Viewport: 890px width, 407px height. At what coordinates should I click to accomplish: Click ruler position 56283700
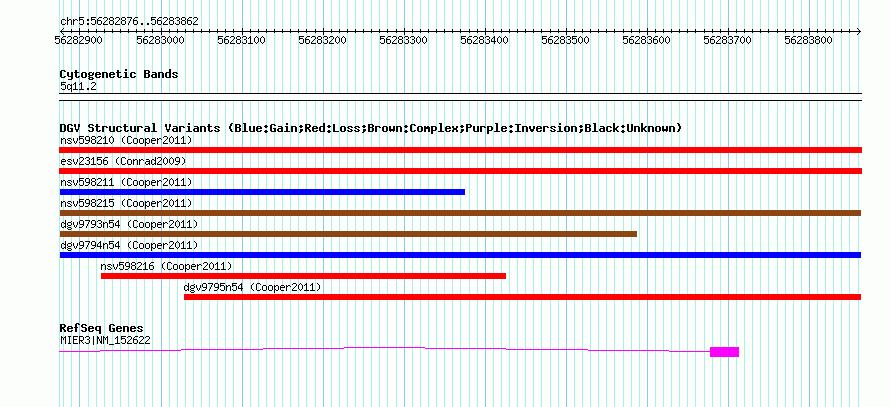728,40
